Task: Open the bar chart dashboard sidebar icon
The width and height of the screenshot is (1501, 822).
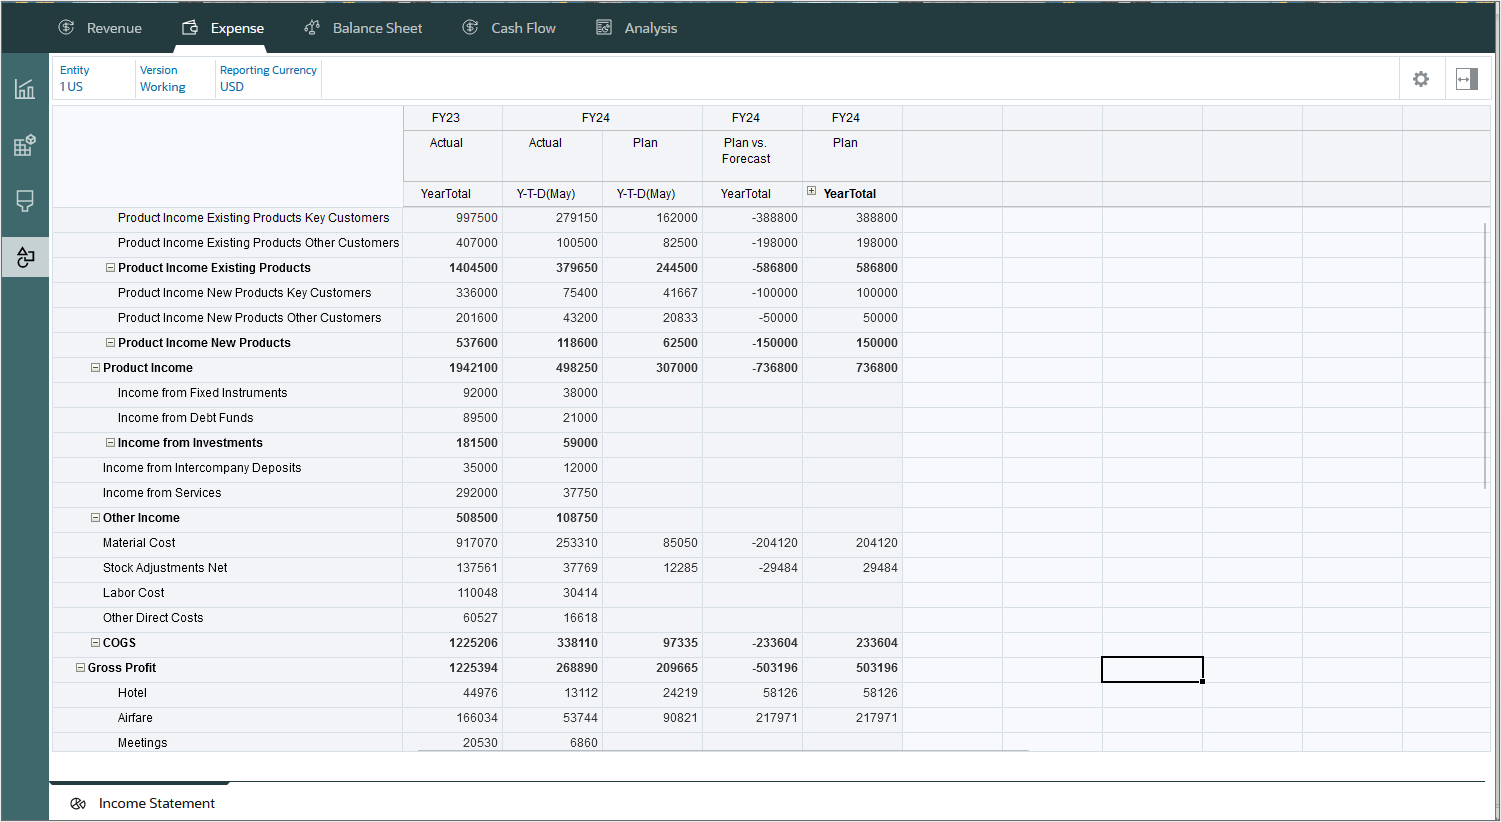Action: tap(25, 89)
